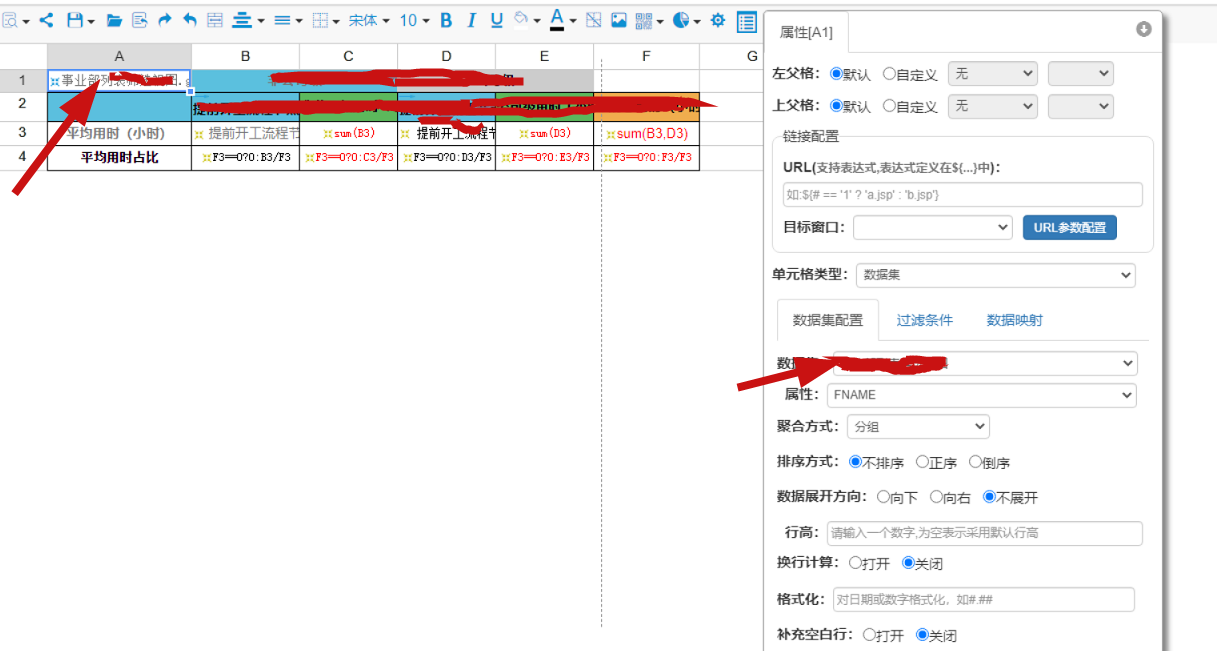Select cell 平均用时（小时）
Viewport: 1217px width, 651px height.
[119, 133]
